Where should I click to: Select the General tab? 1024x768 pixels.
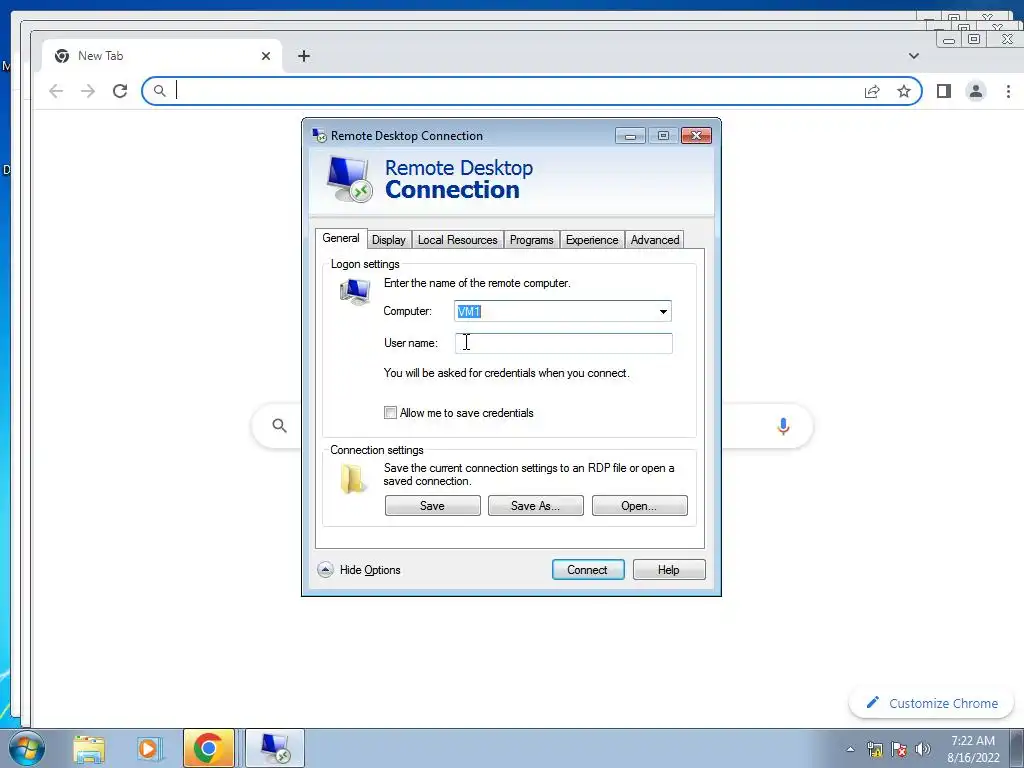click(341, 238)
